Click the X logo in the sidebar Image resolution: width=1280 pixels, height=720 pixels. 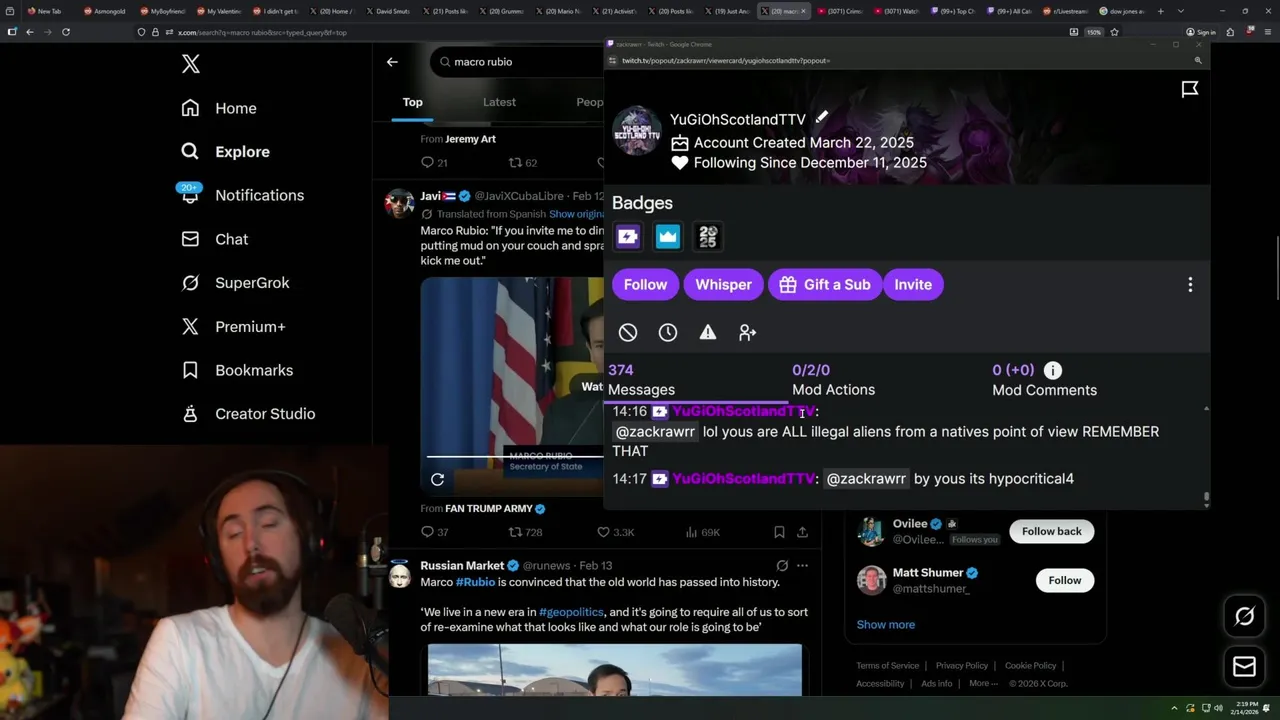[191, 65]
